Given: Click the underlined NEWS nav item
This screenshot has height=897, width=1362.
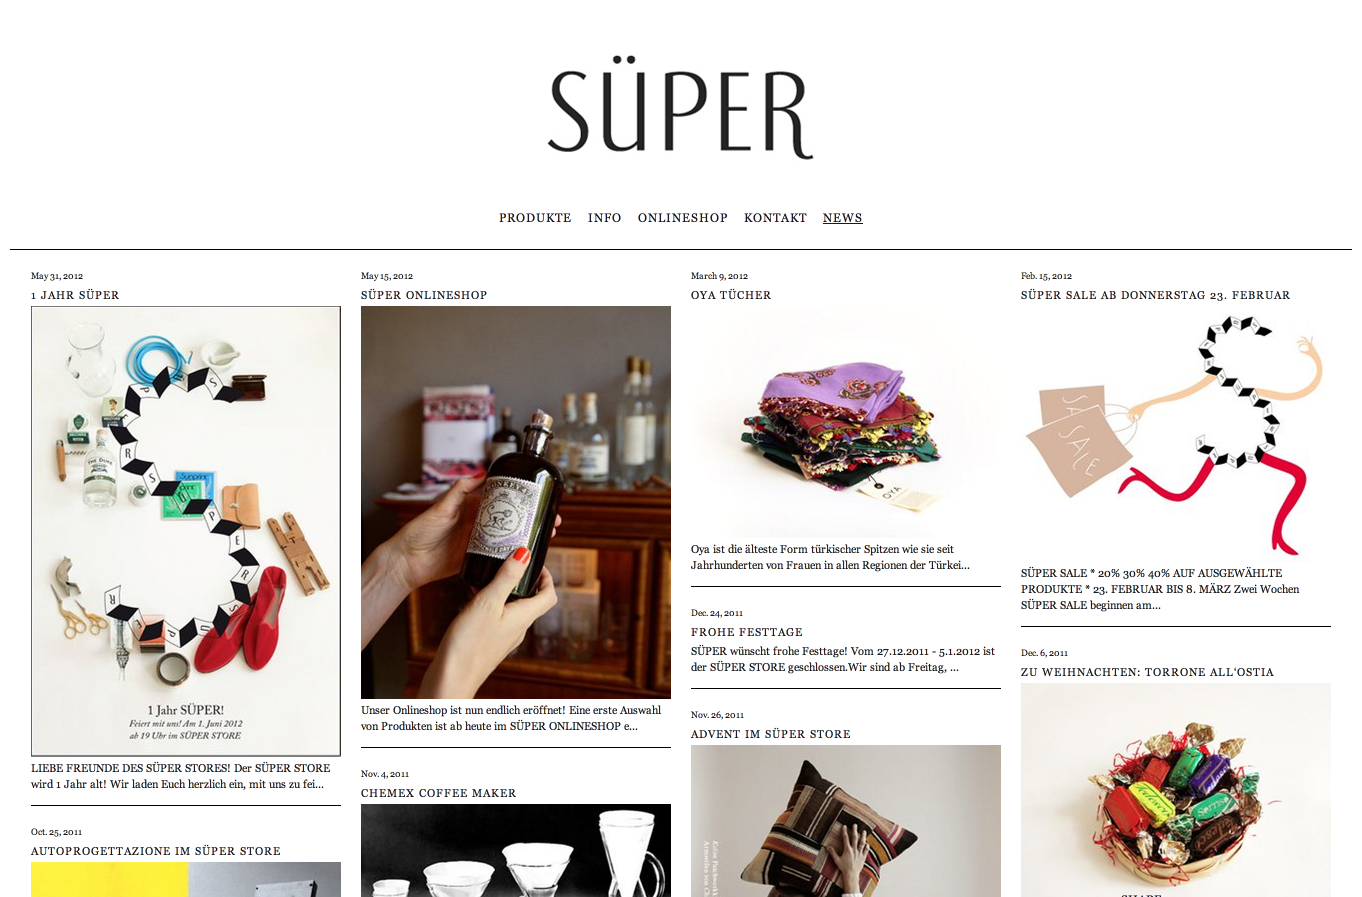Looking at the screenshot, I should (x=842, y=218).
